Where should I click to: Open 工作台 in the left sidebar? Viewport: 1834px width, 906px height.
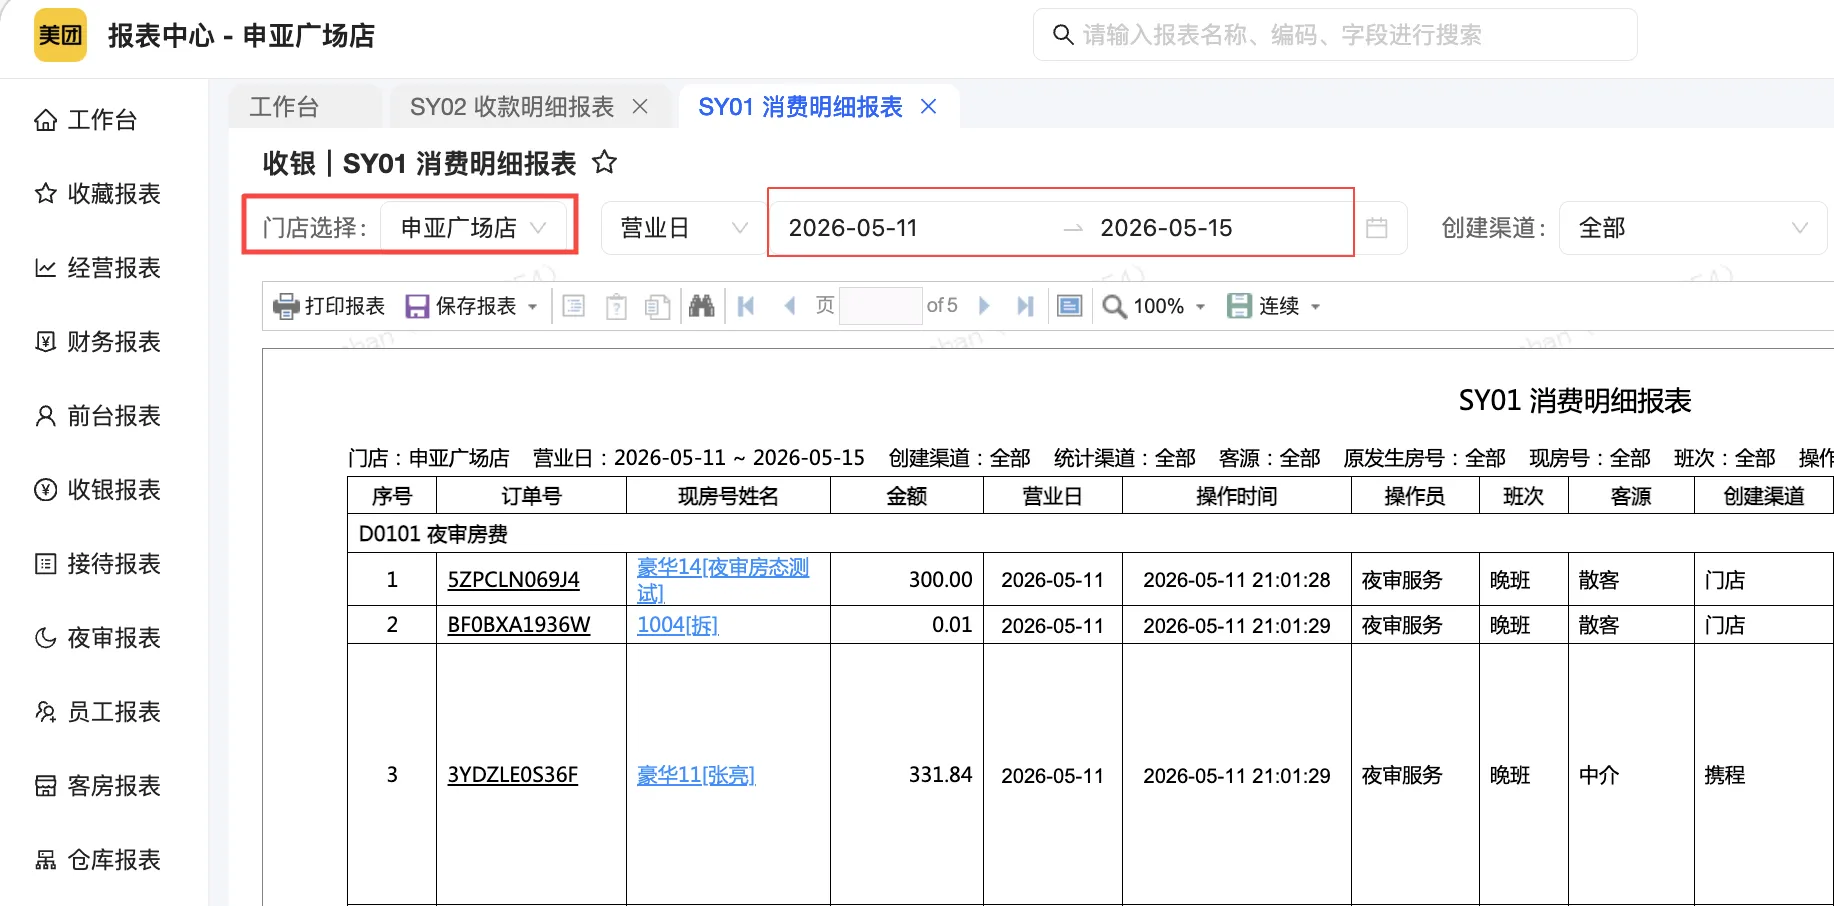point(86,120)
